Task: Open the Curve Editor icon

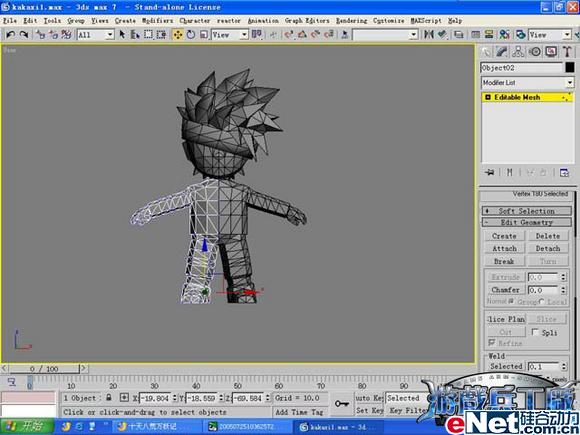Action: click(476, 35)
